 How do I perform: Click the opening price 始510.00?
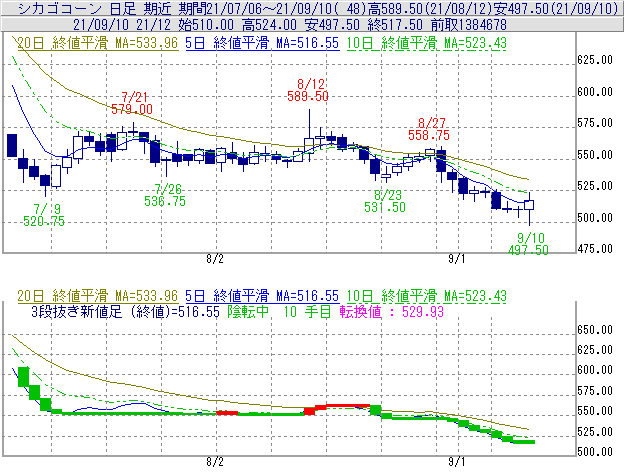(x=206, y=25)
